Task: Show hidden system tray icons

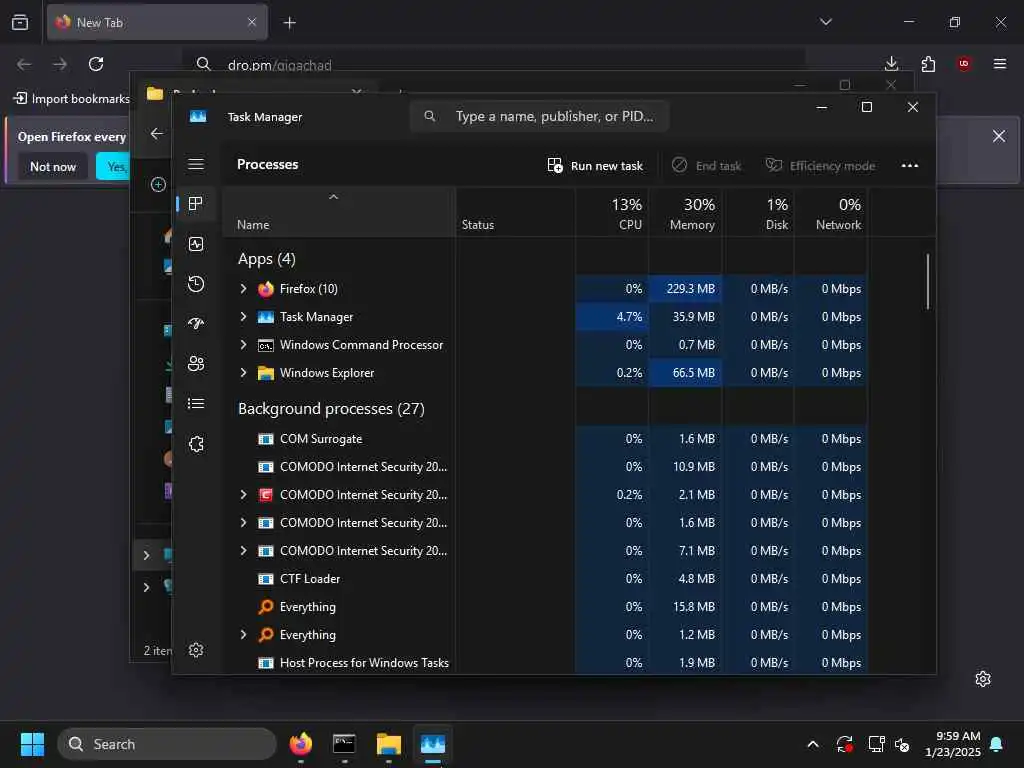Action: pyautogui.click(x=813, y=744)
